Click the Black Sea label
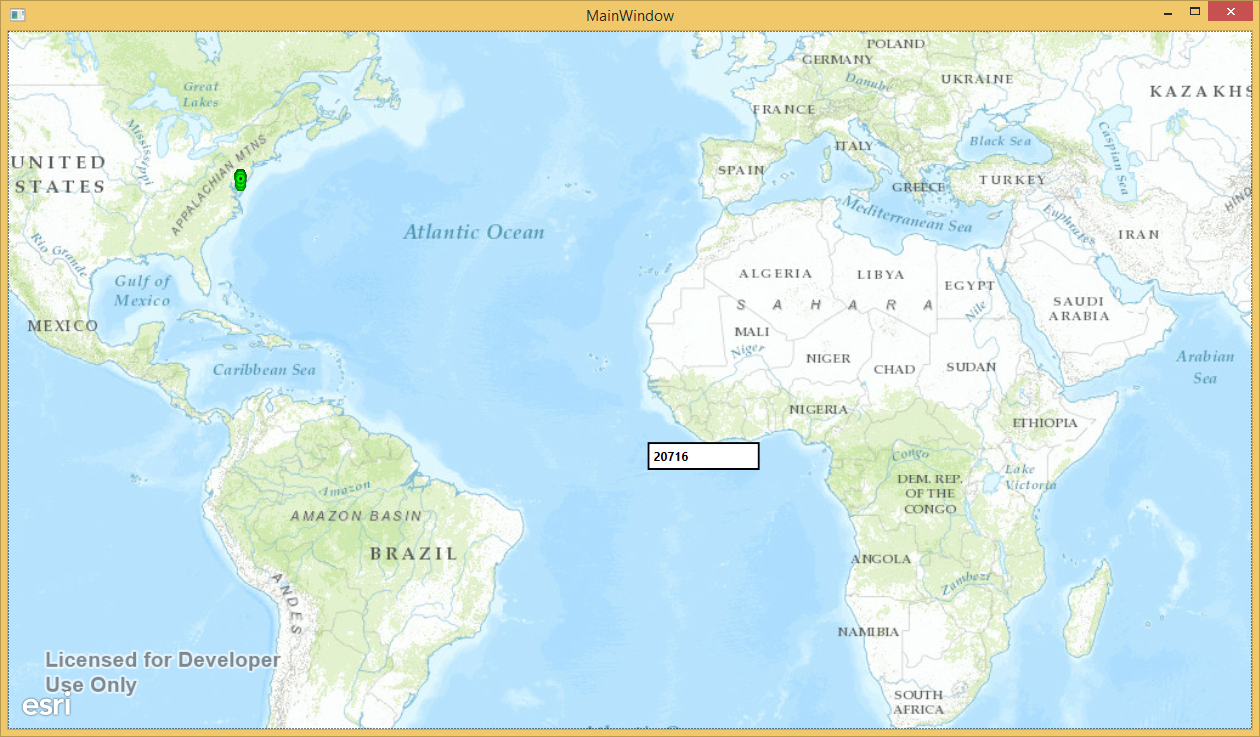 pos(1000,141)
